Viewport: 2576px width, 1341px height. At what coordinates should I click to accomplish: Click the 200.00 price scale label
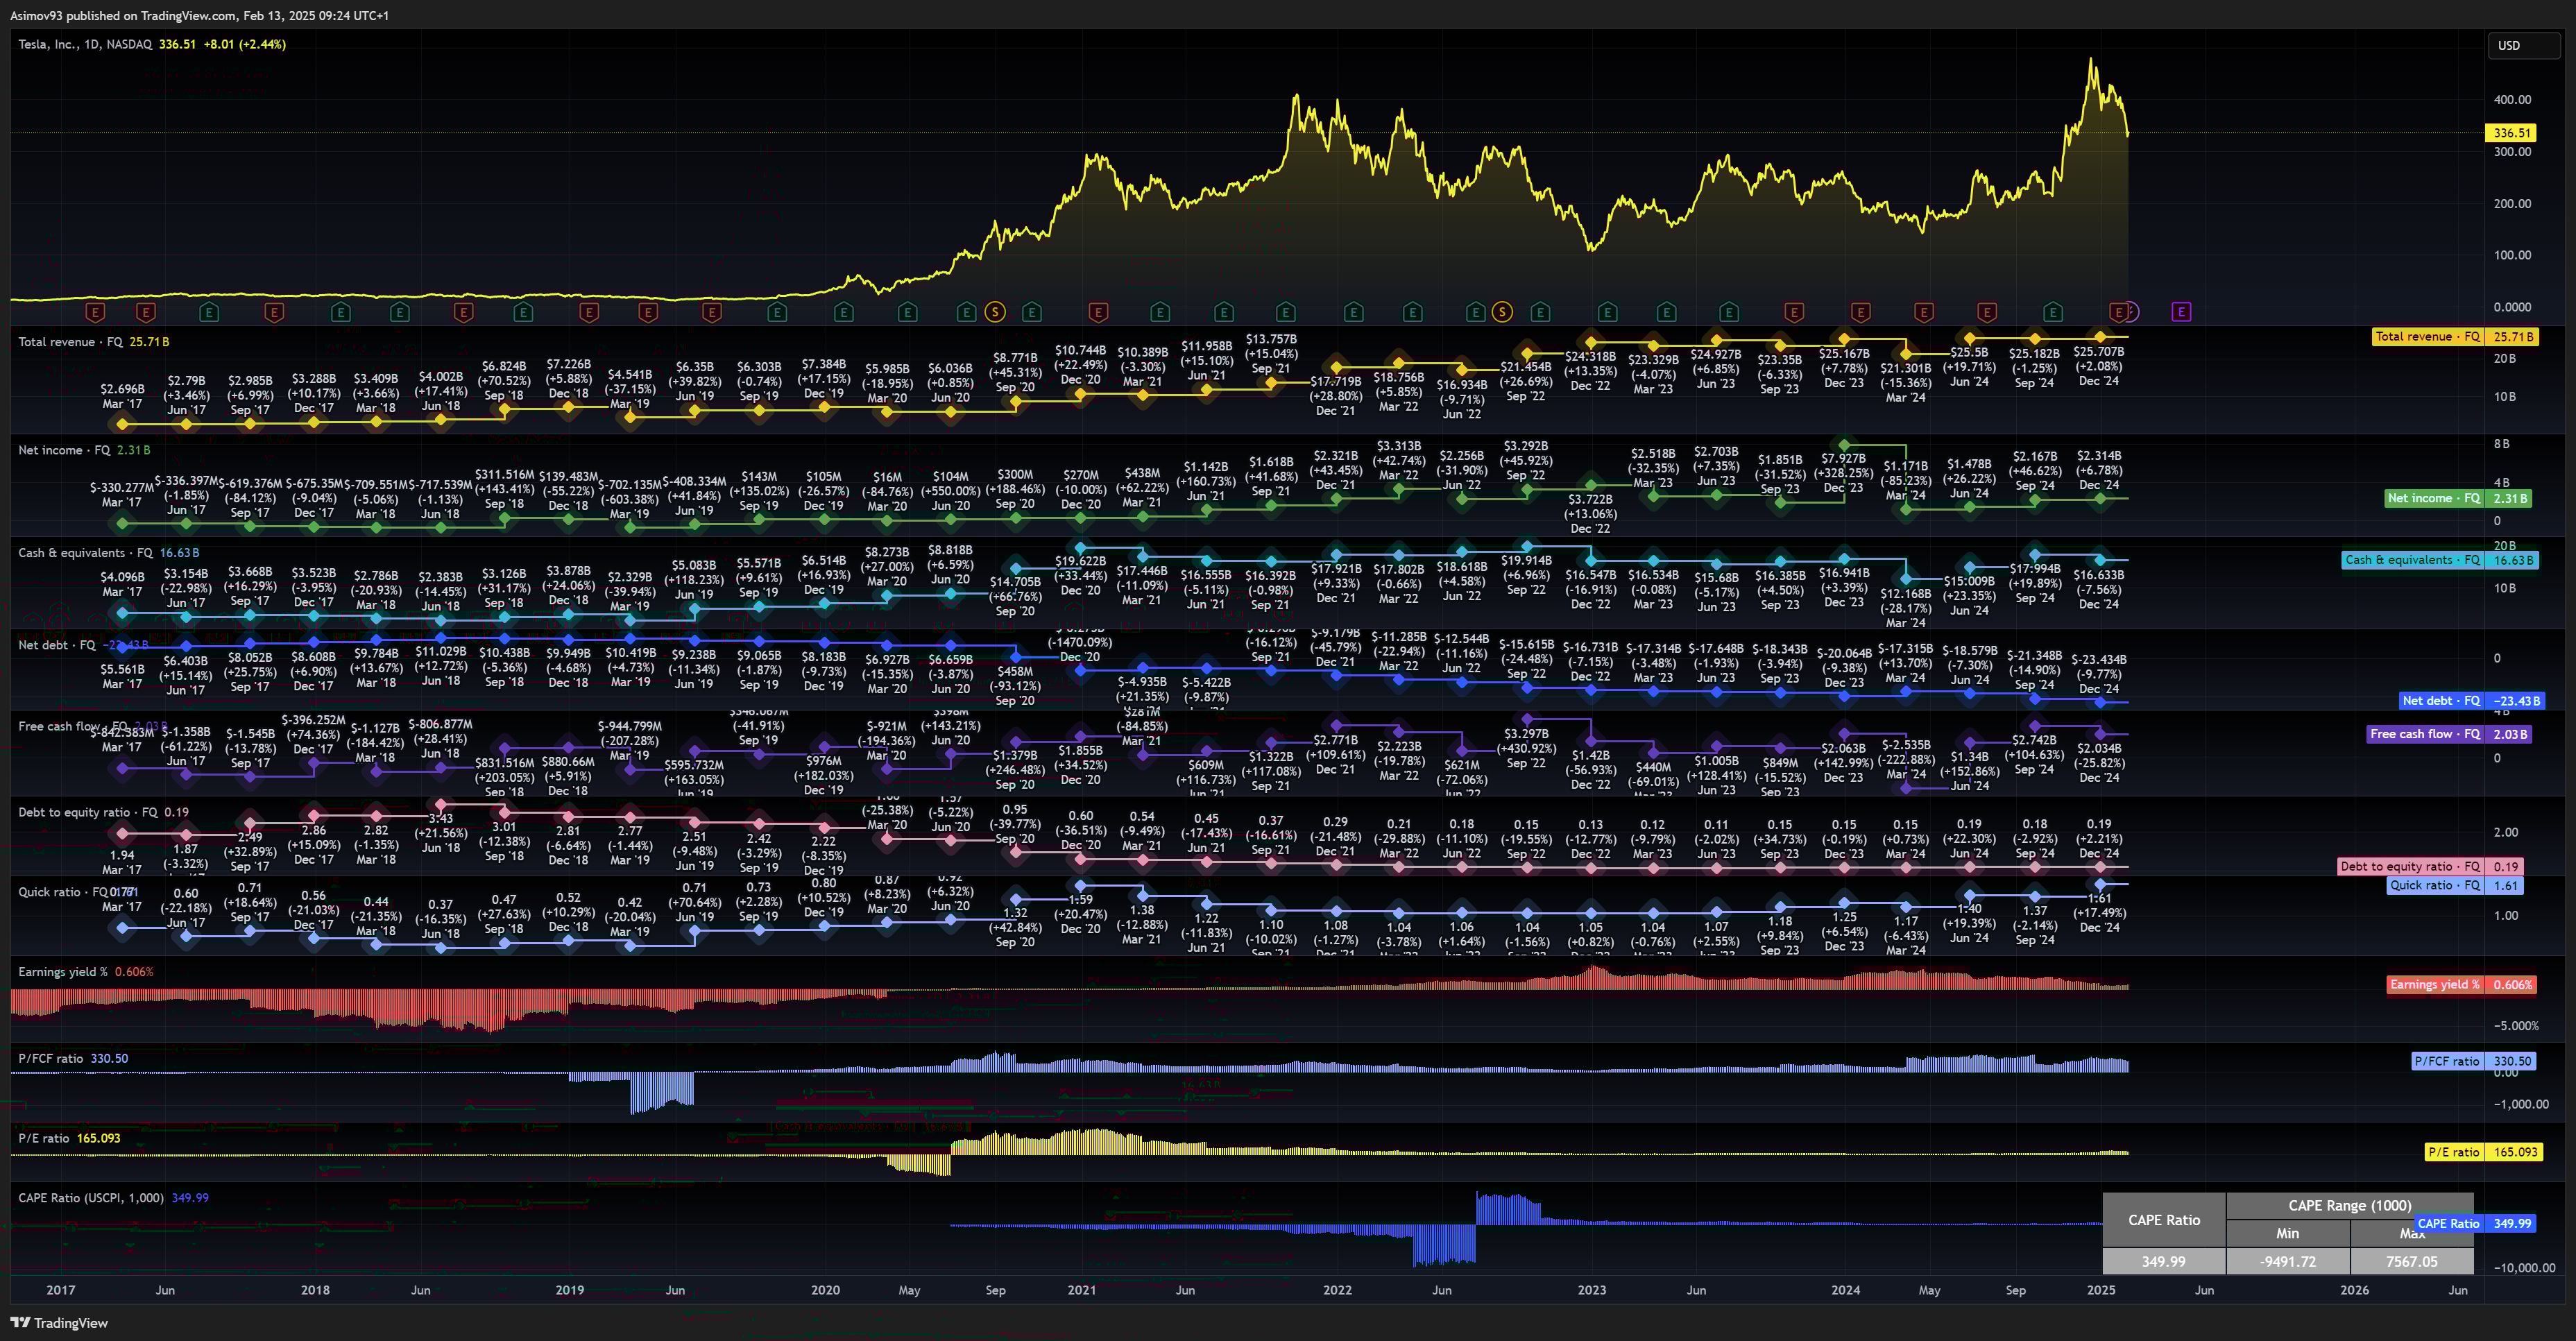(2512, 203)
